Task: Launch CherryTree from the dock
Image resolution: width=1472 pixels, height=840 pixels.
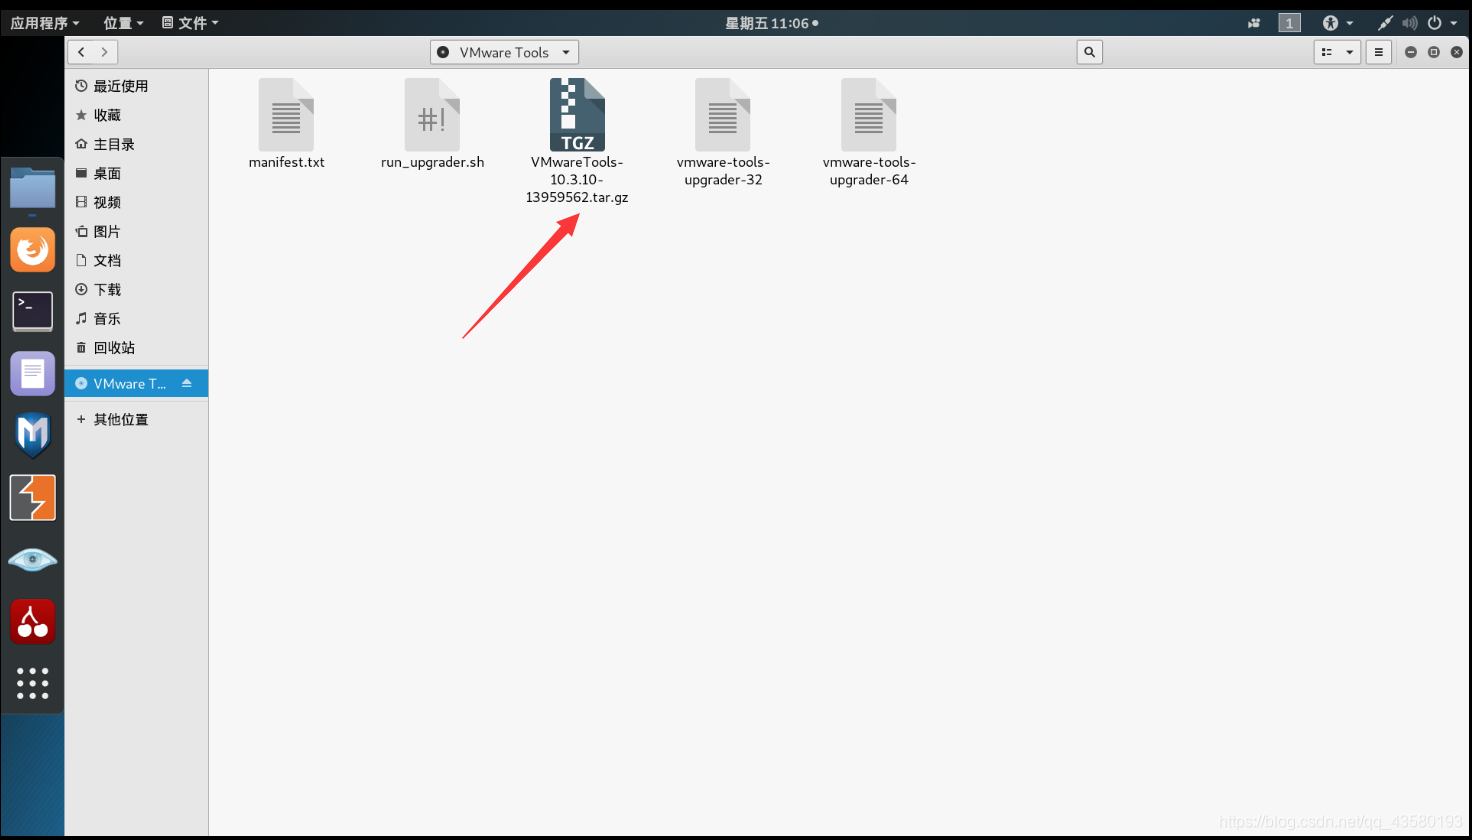Action: point(33,621)
